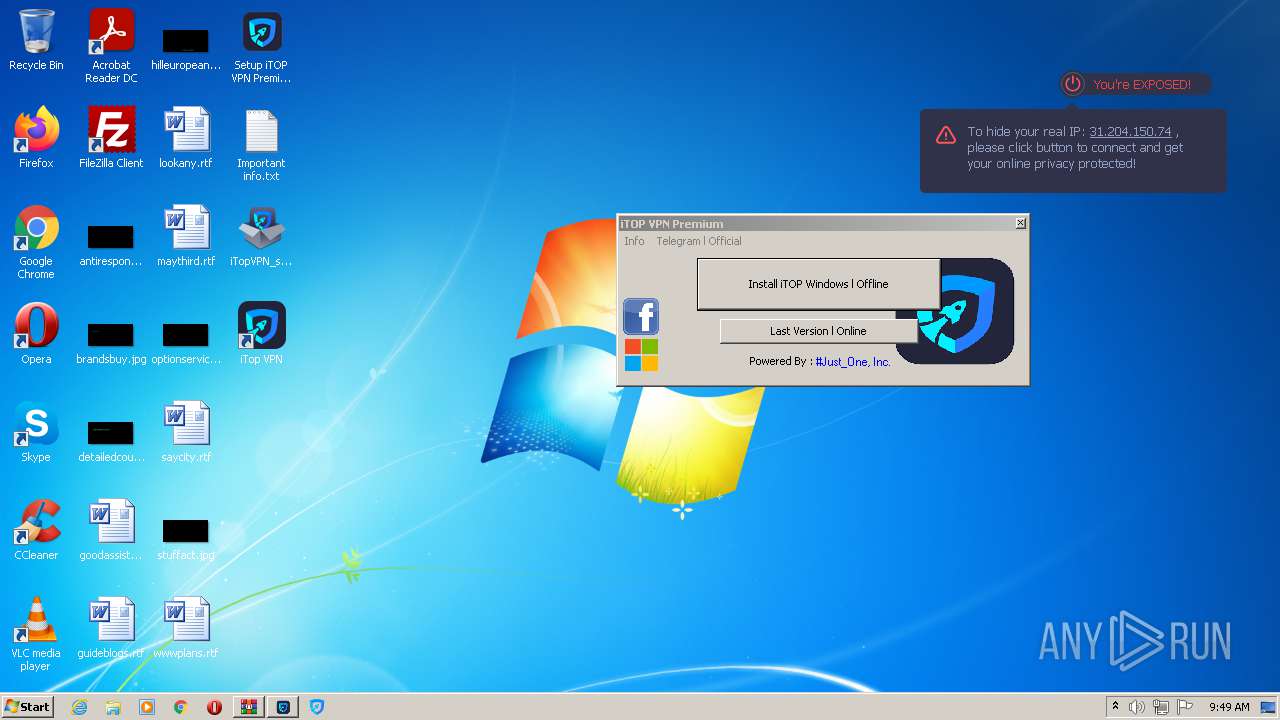The height and width of the screenshot is (720, 1280).
Task: Select iTopVPN_s... installer package icon
Action: coord(261,236)
